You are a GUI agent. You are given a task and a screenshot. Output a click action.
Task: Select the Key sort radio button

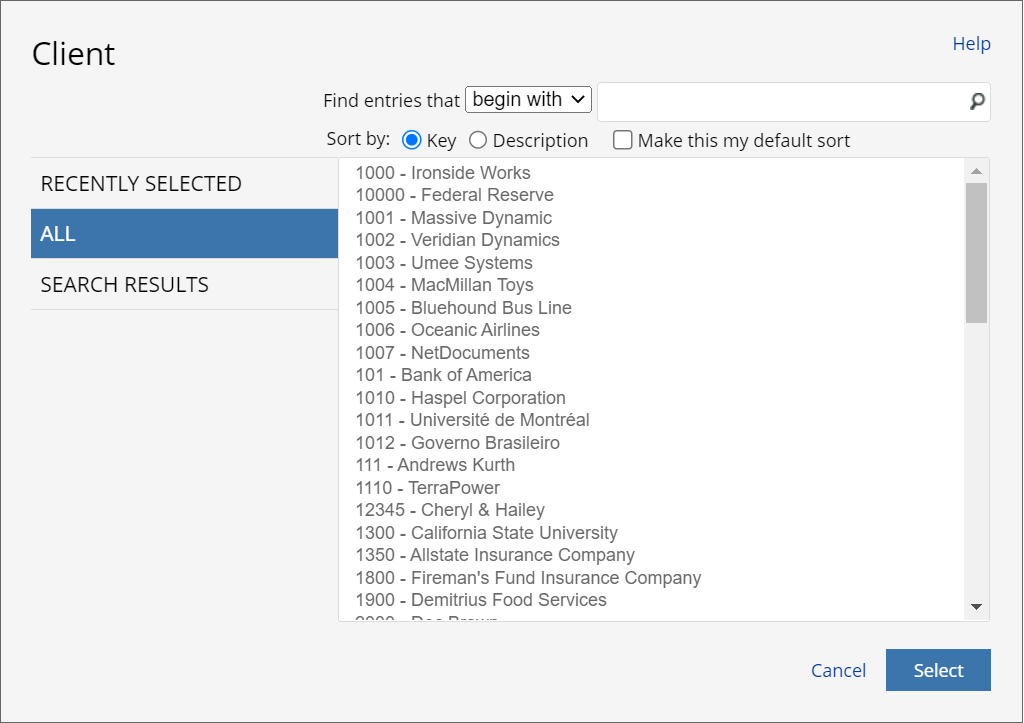(410, 140)
